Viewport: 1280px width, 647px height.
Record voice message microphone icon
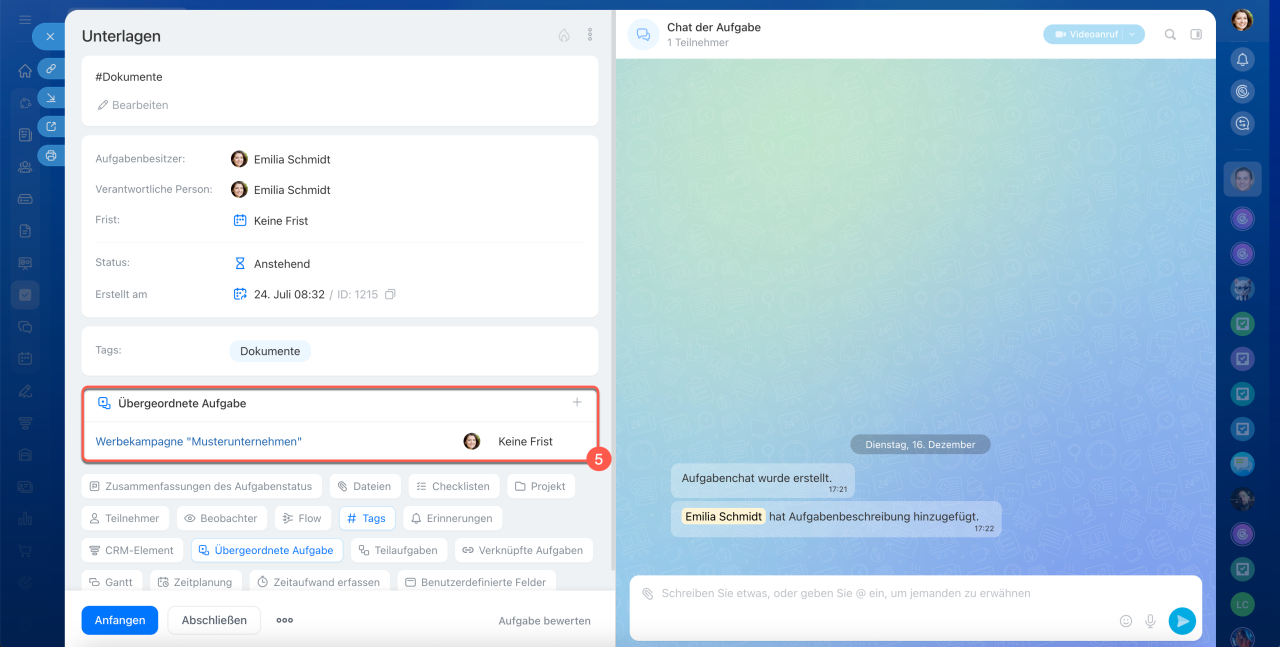pyautogui.click(x=1151, y=621)
